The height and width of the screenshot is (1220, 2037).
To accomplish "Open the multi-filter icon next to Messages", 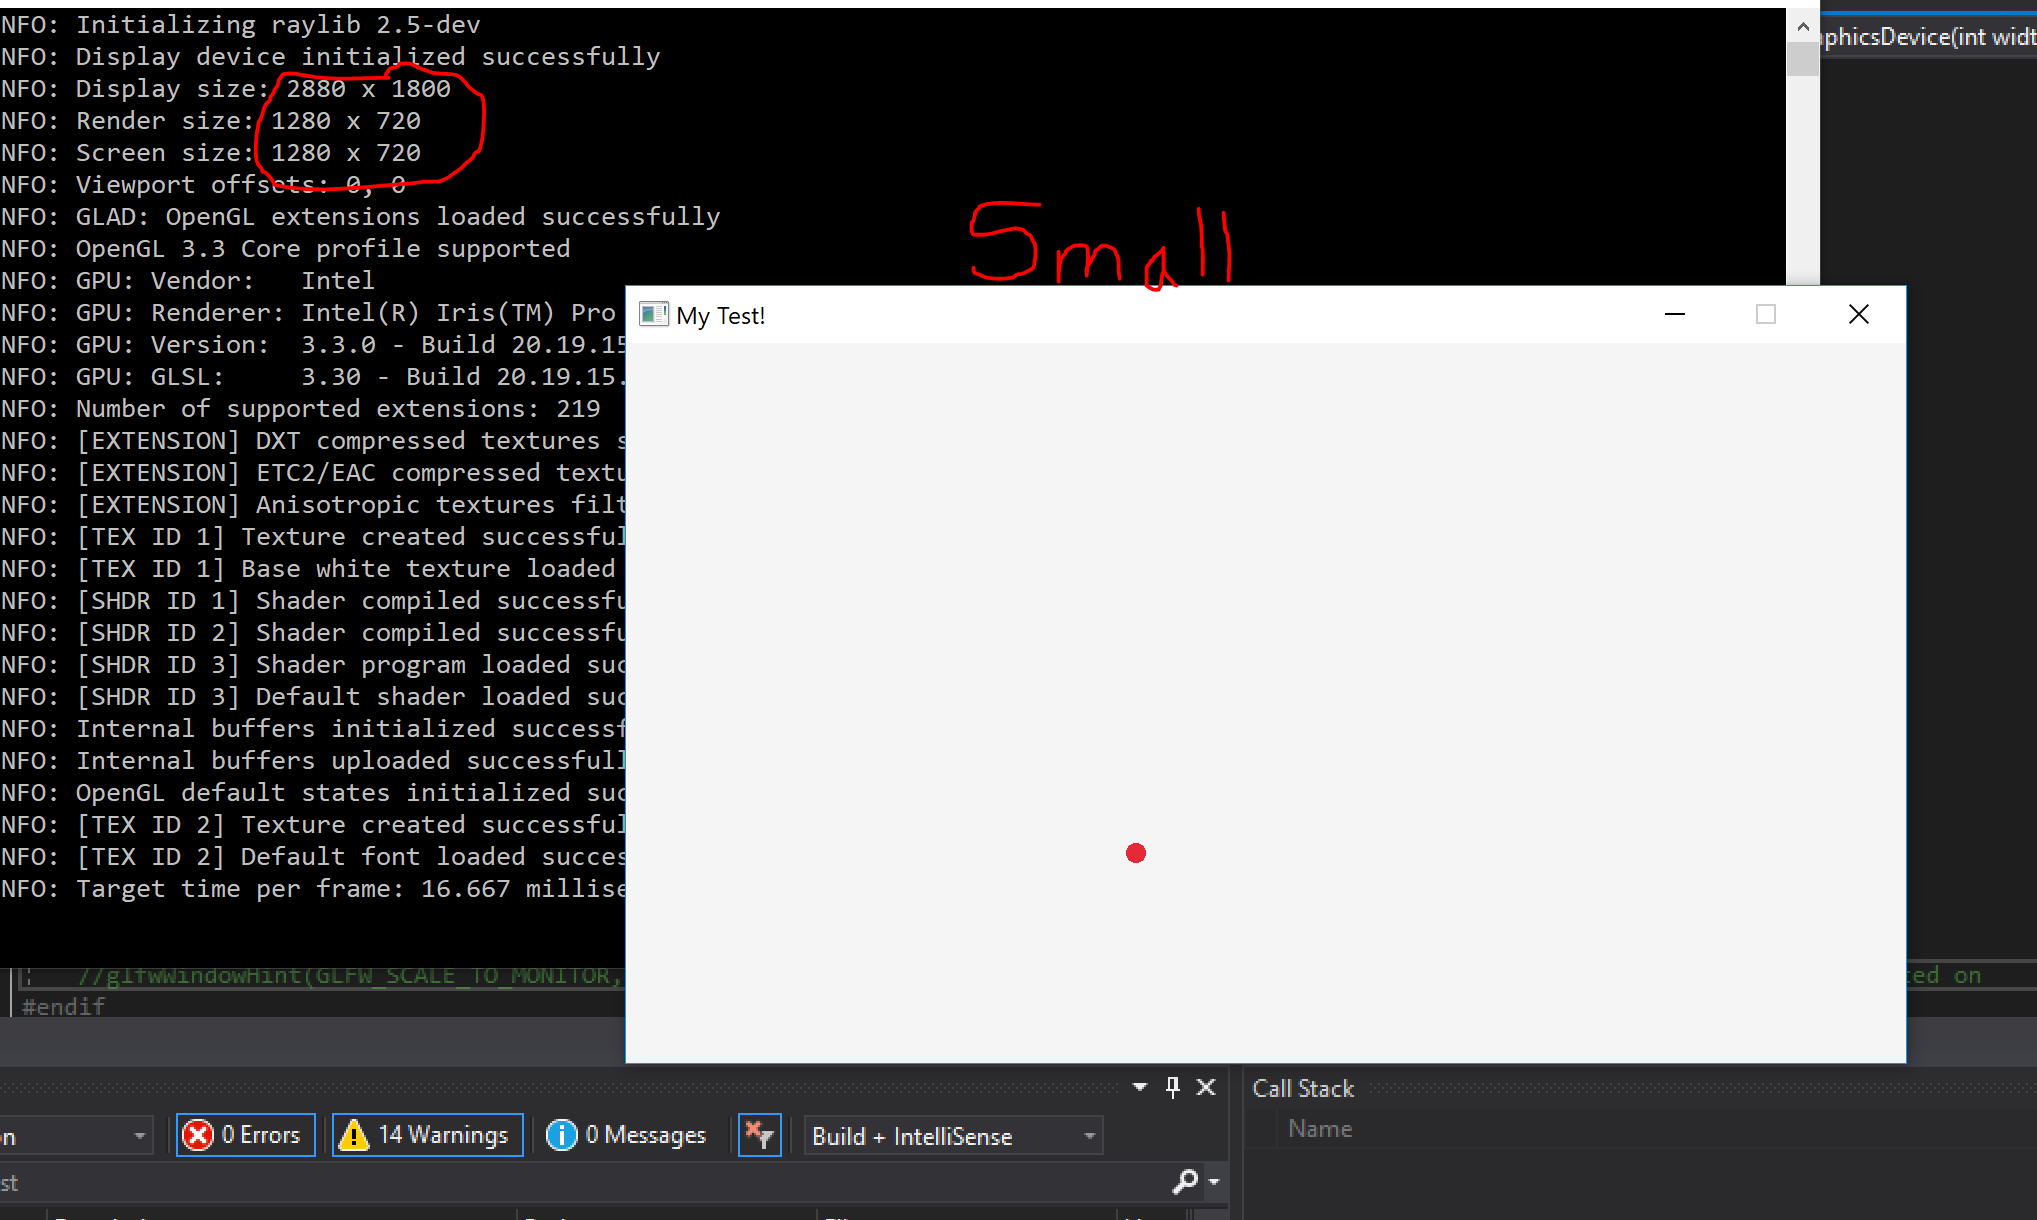I will tap(759, 1135).
